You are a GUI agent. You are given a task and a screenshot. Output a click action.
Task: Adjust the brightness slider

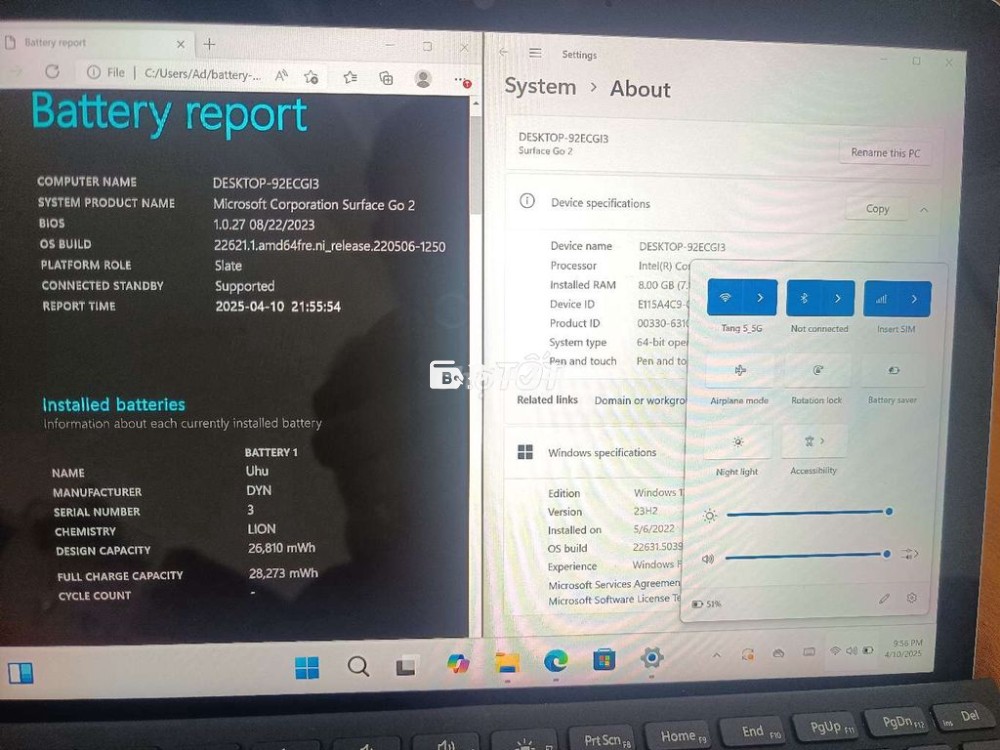[809, 512]
